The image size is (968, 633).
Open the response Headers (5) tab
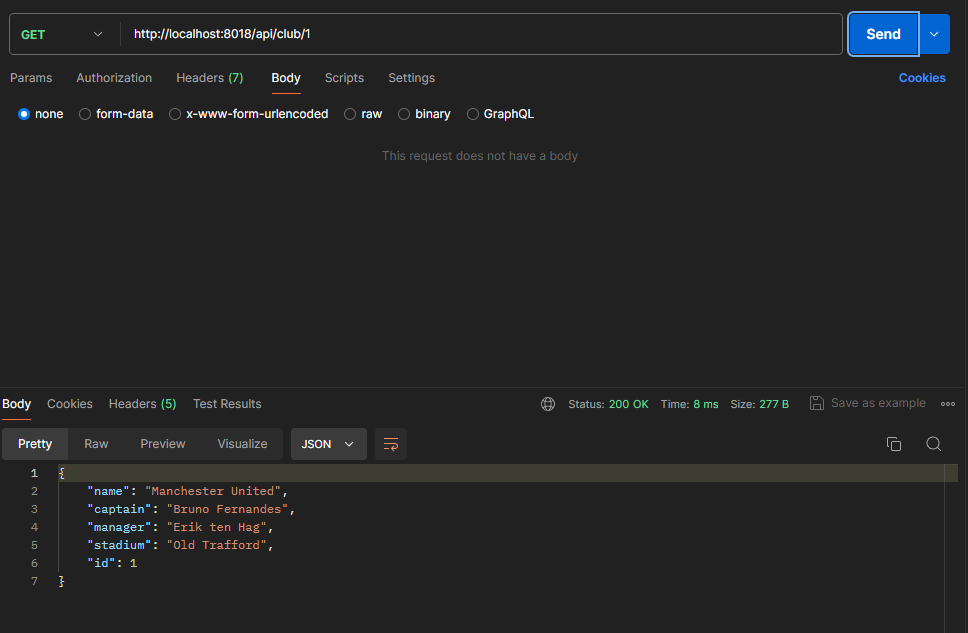(143, 404)
